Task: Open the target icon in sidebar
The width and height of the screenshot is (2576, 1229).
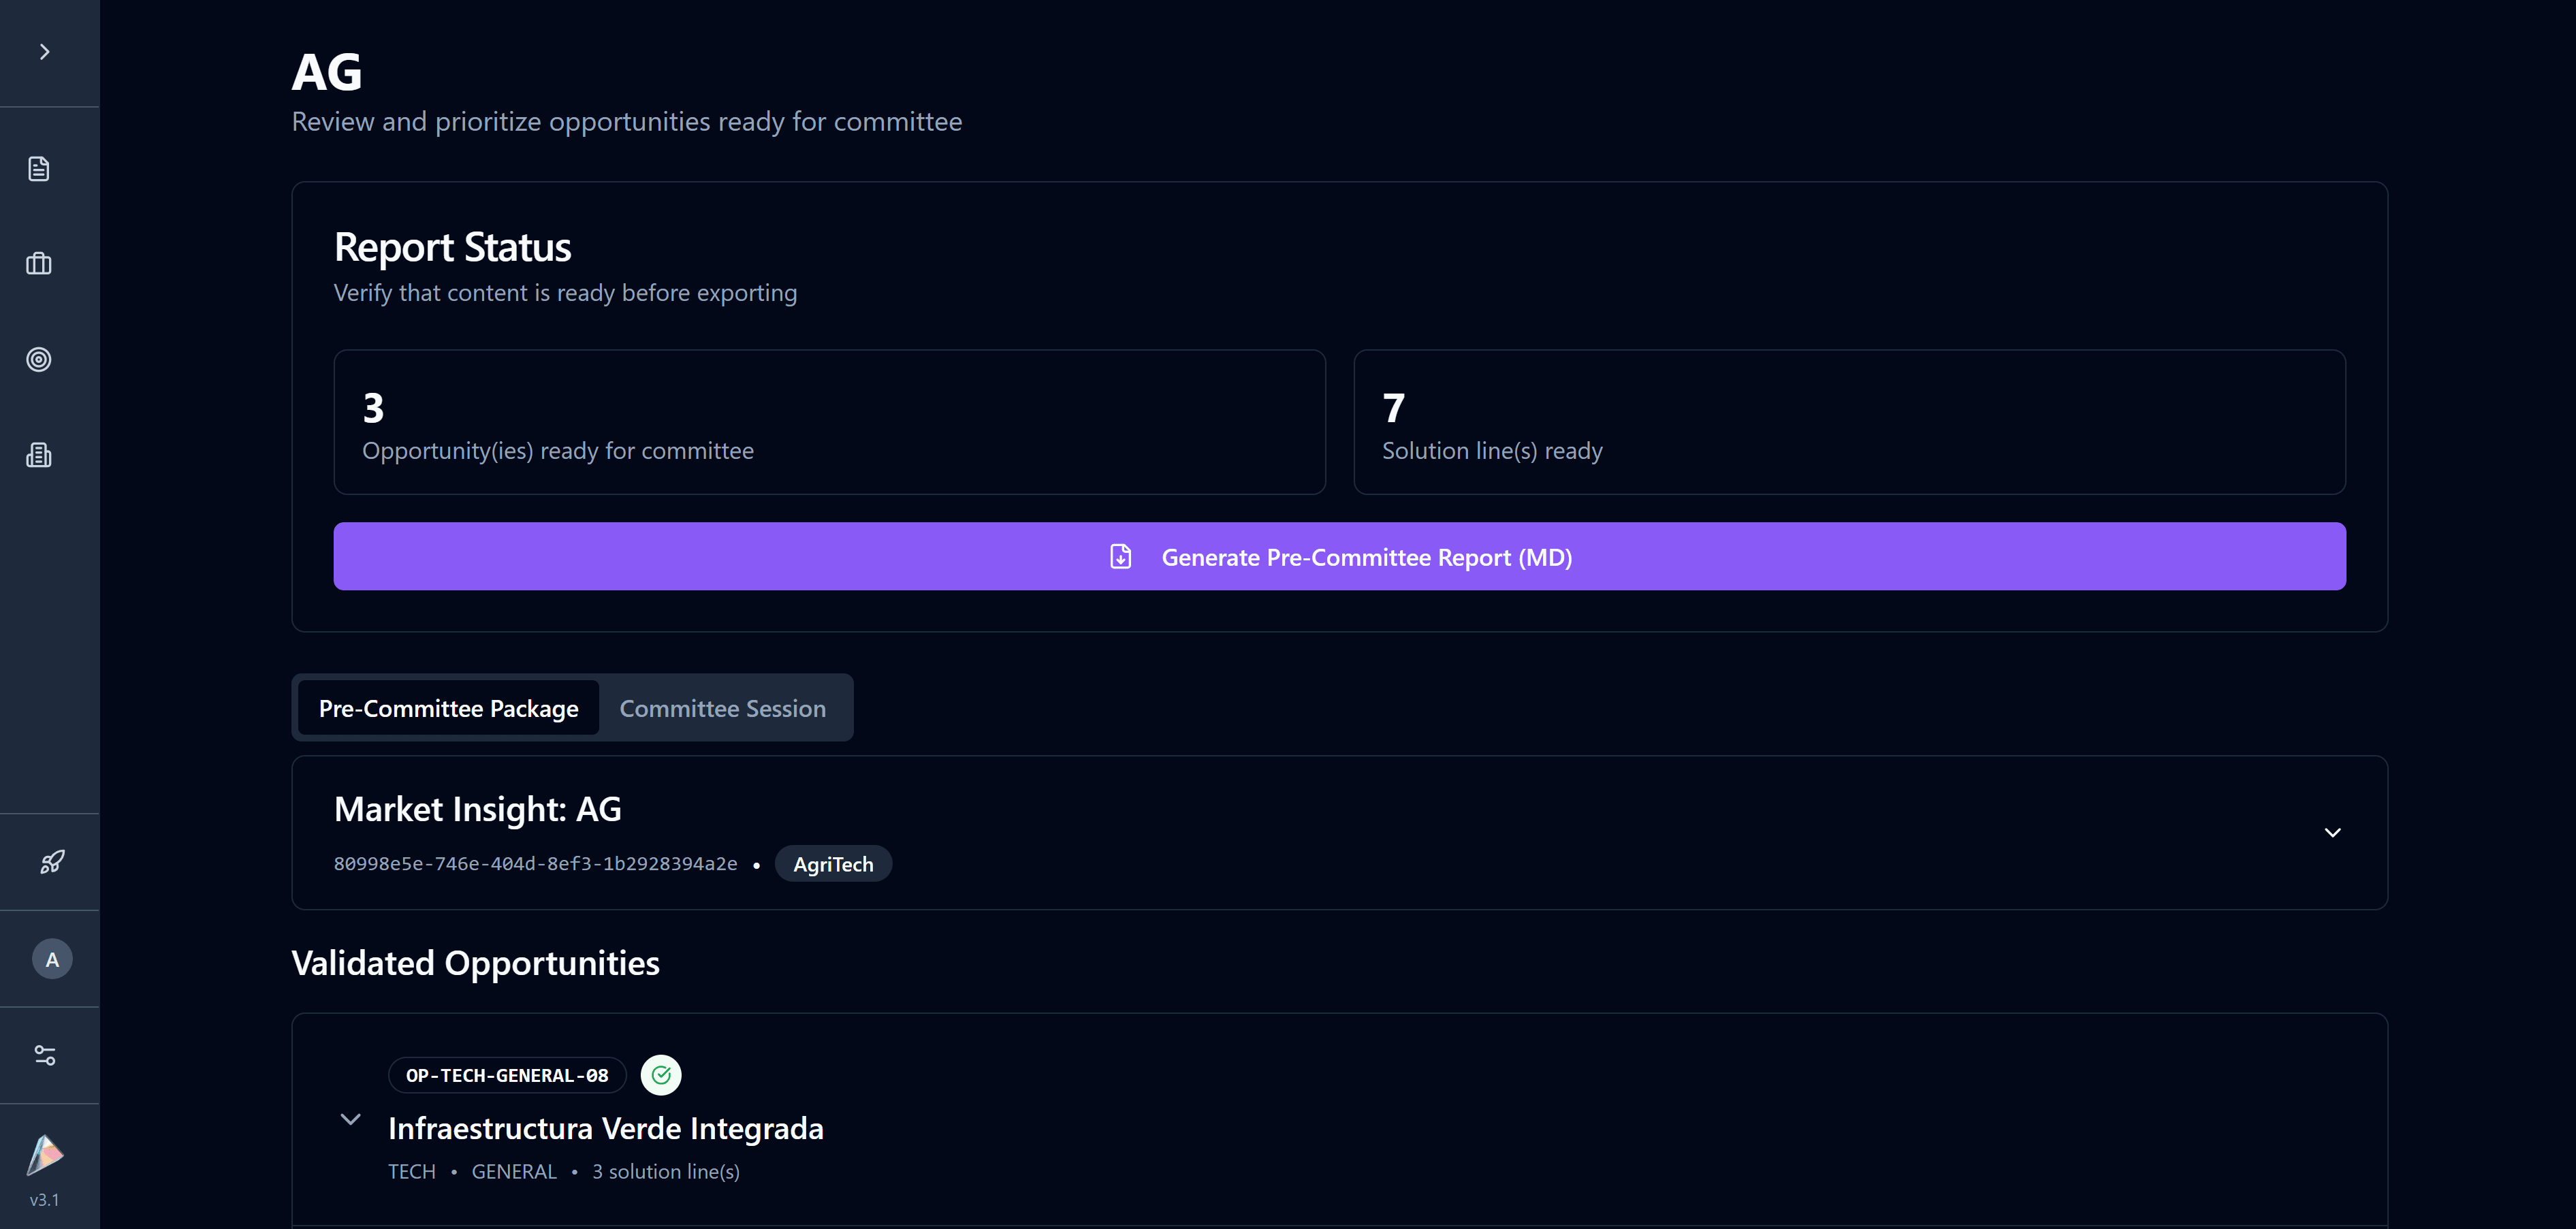Action: [39, 360]
